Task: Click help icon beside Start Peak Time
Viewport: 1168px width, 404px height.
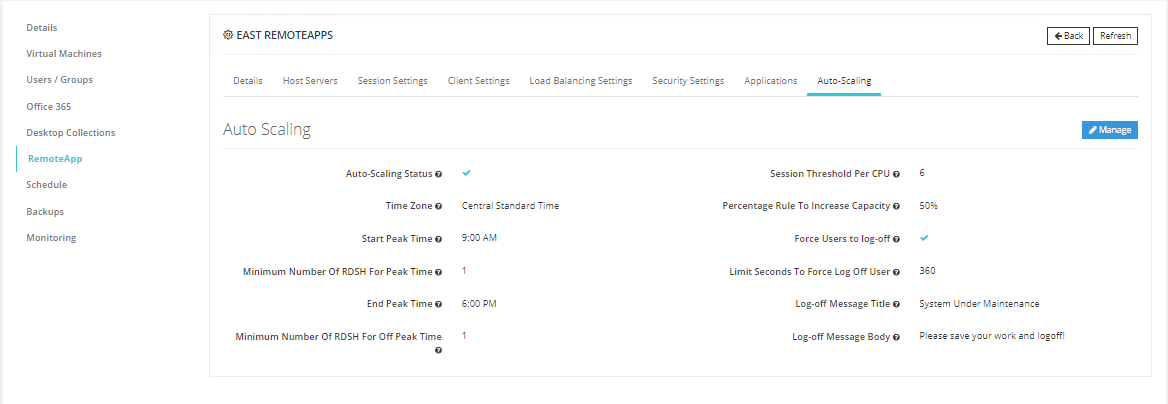Action: (439, 240)
